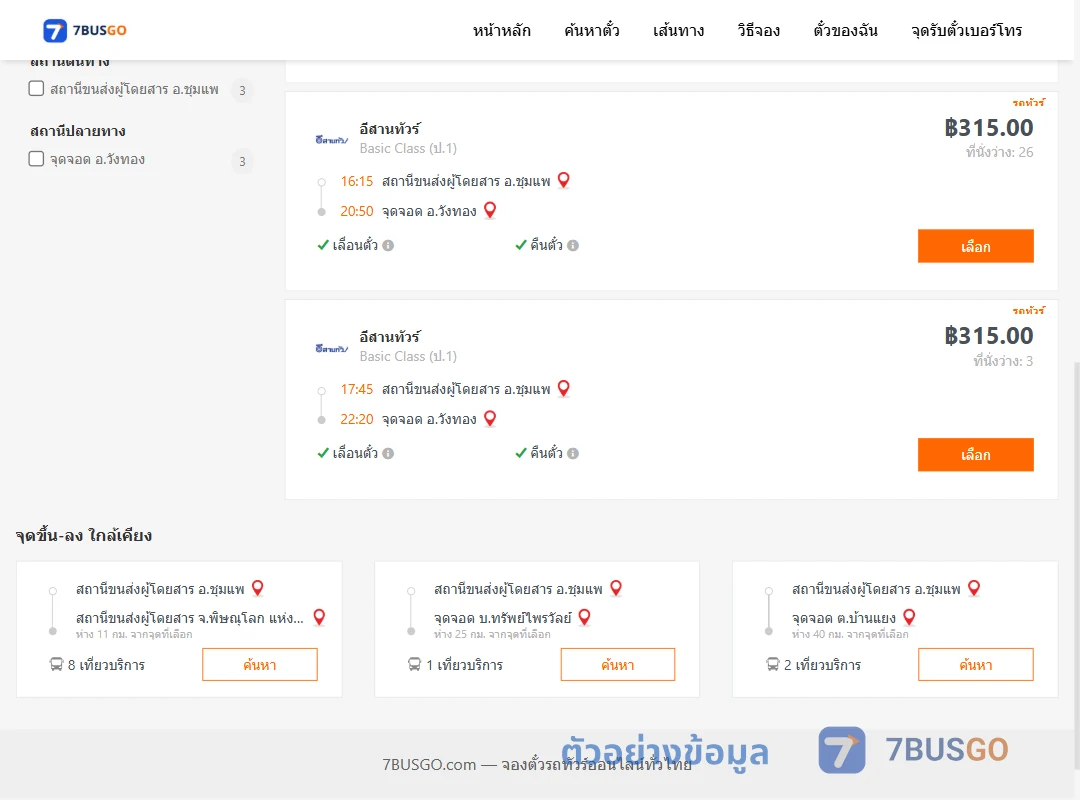Screen dimensions: 1080x800
Task: Show เลื่อนตั๋ว info icon on 17:45 trip
Action: pyautogui.click(x=388, y=453)
